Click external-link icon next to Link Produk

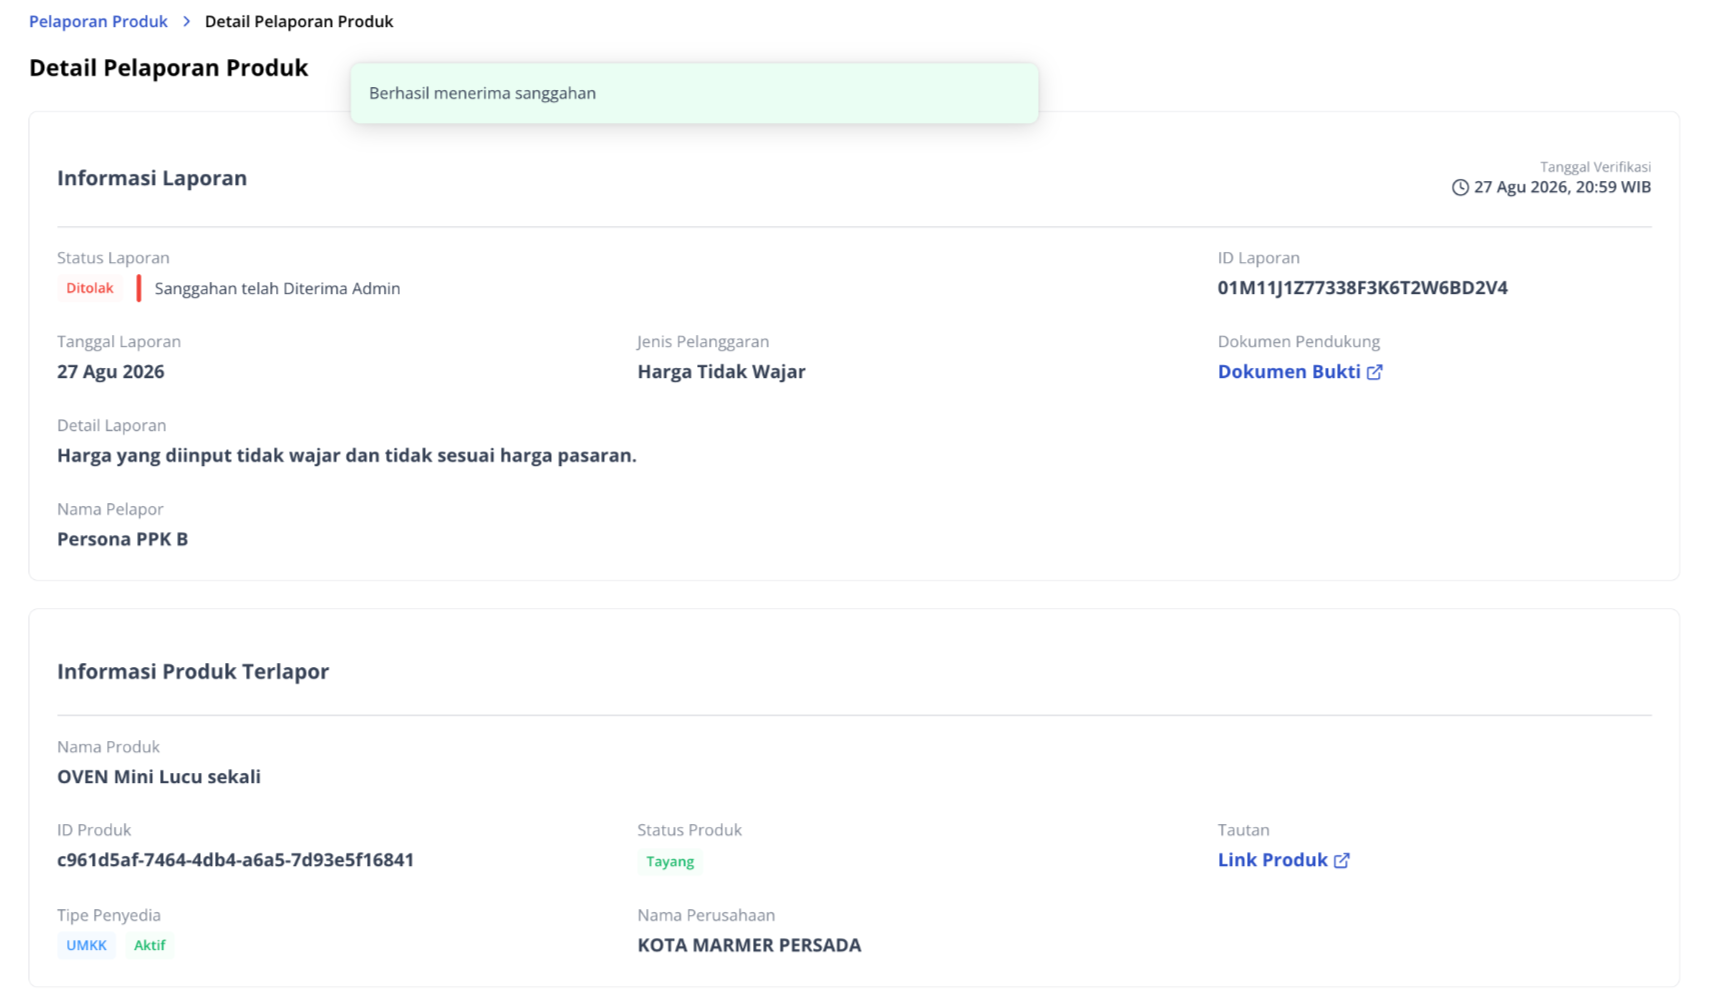coord(1342,860)
